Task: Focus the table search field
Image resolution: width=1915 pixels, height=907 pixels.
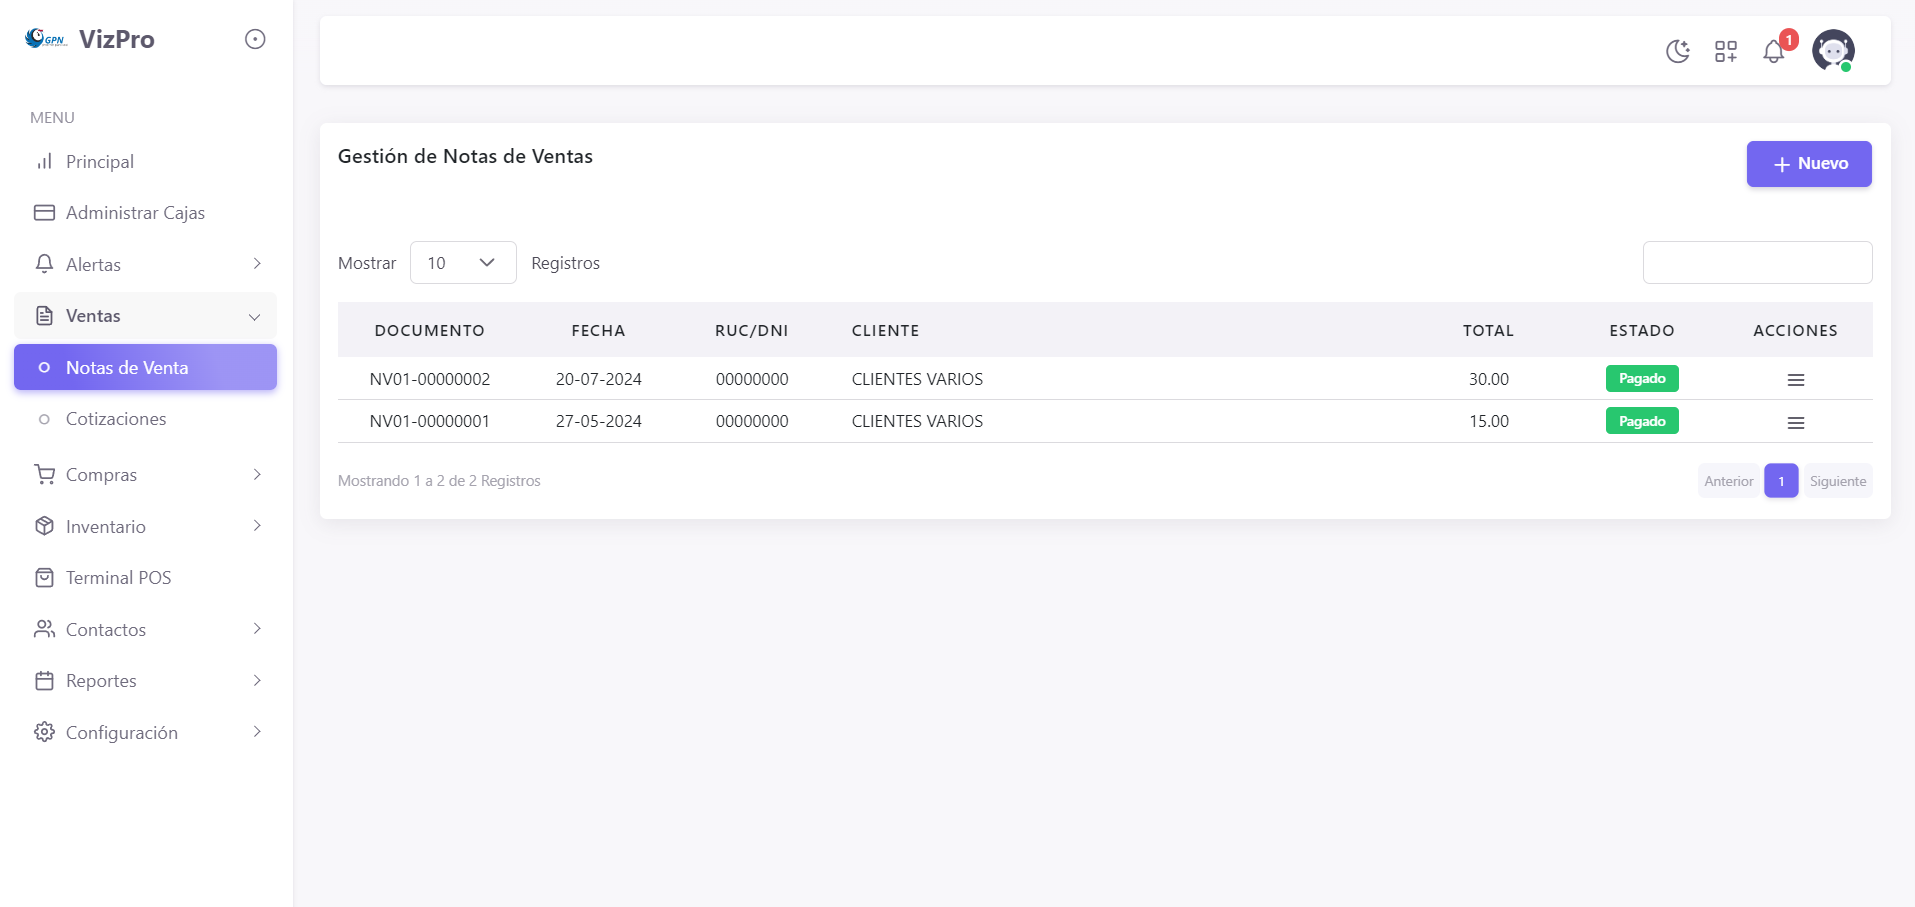Action: click(x=1756, y=263)
